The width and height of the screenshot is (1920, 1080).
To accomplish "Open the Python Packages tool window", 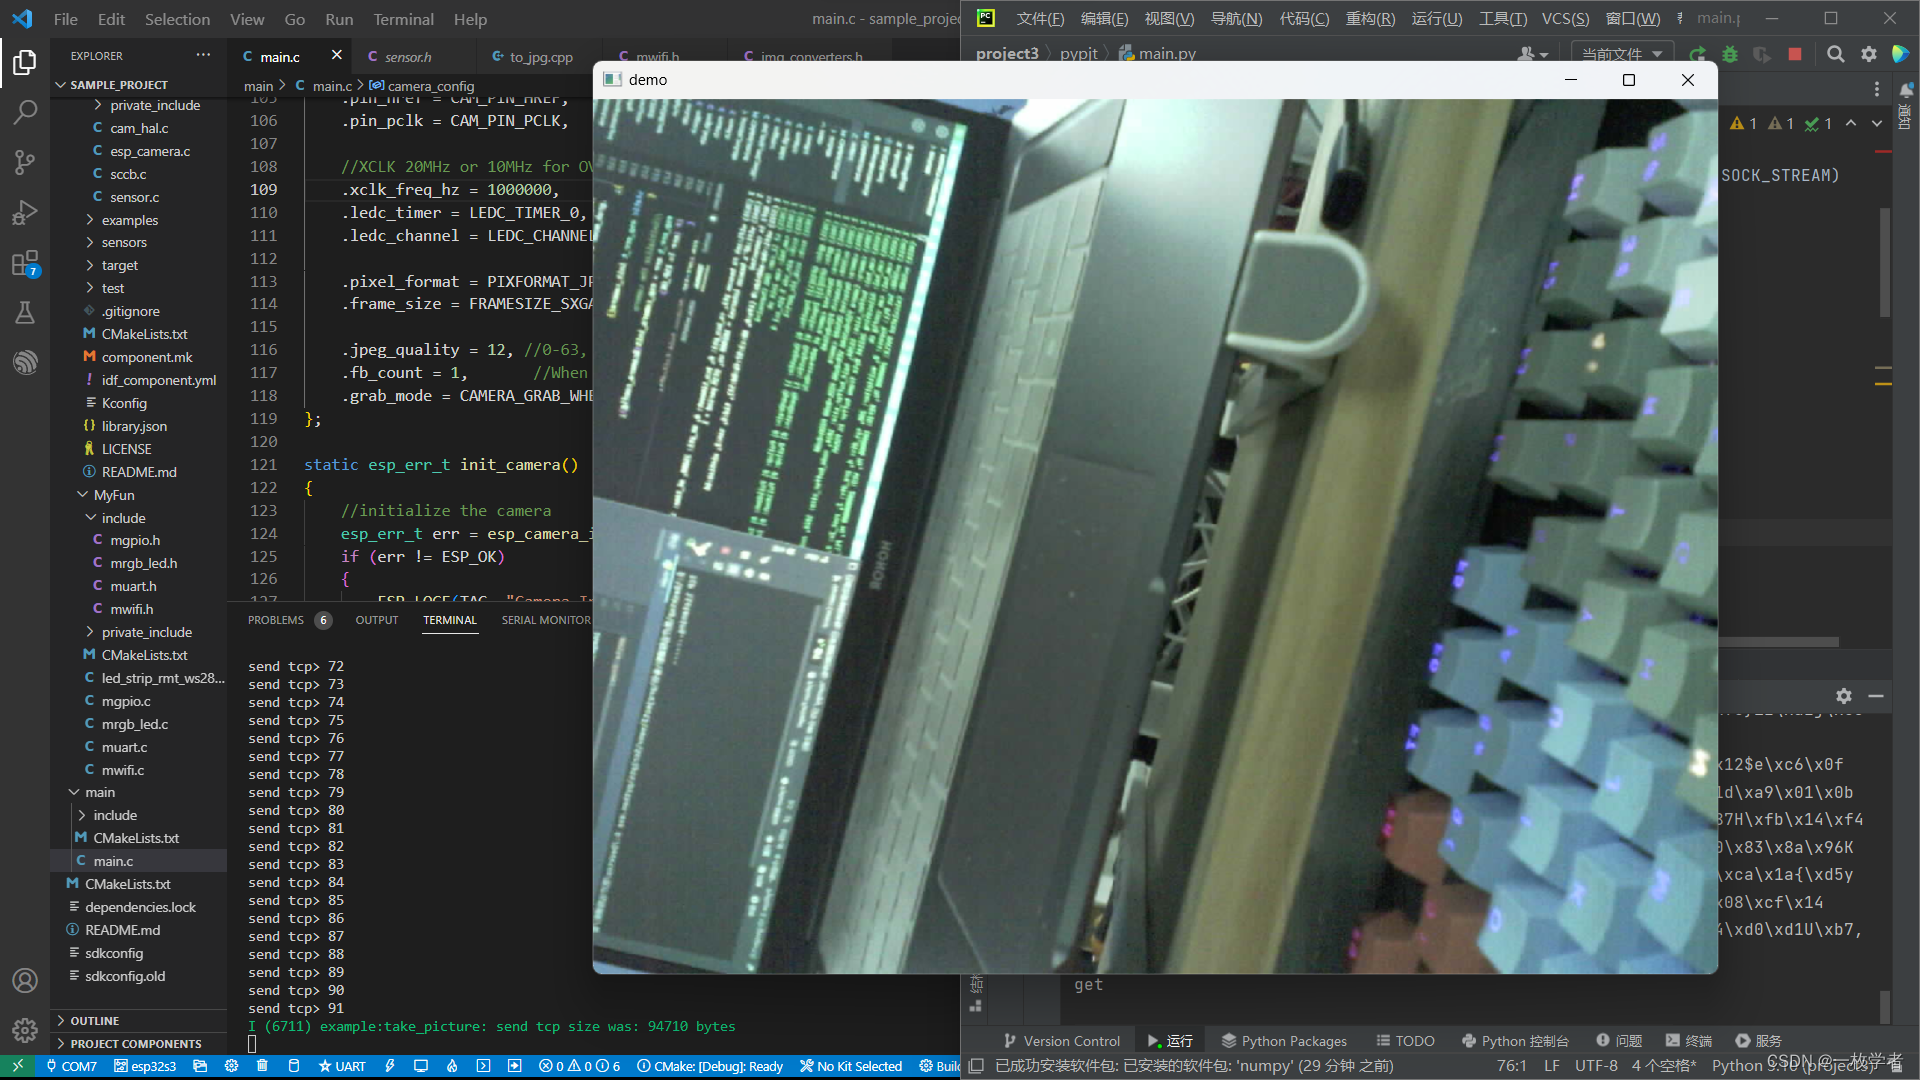I will point(1284,1041).
